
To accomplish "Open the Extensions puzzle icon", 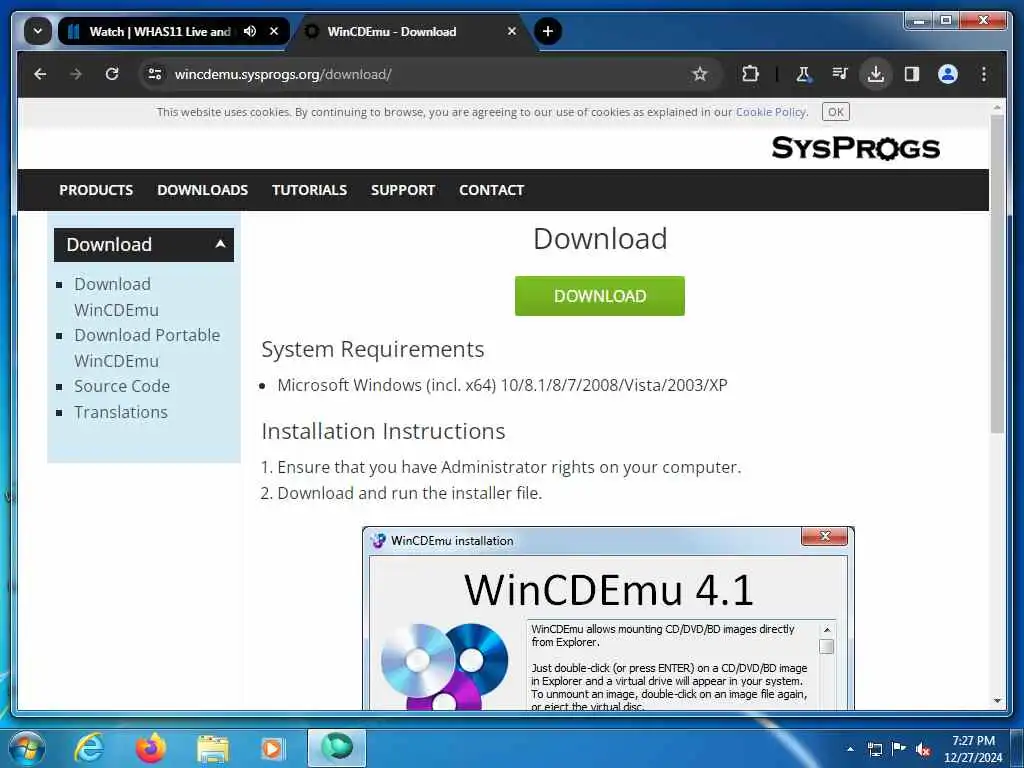I will (750, 74).
